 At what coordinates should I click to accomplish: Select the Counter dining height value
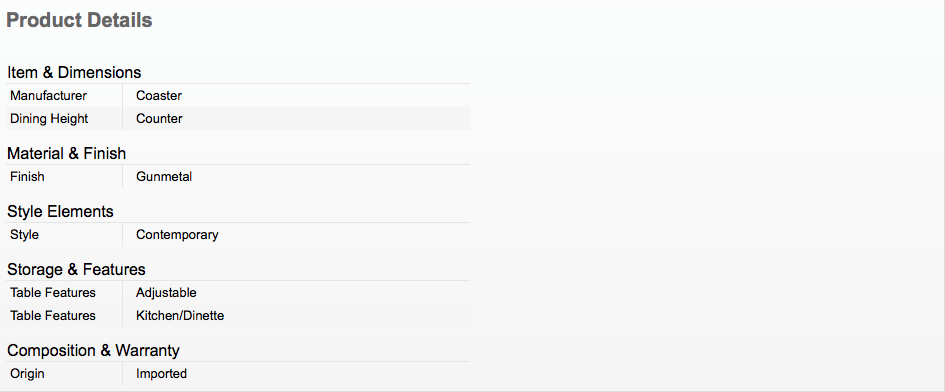tap(159, 119)
